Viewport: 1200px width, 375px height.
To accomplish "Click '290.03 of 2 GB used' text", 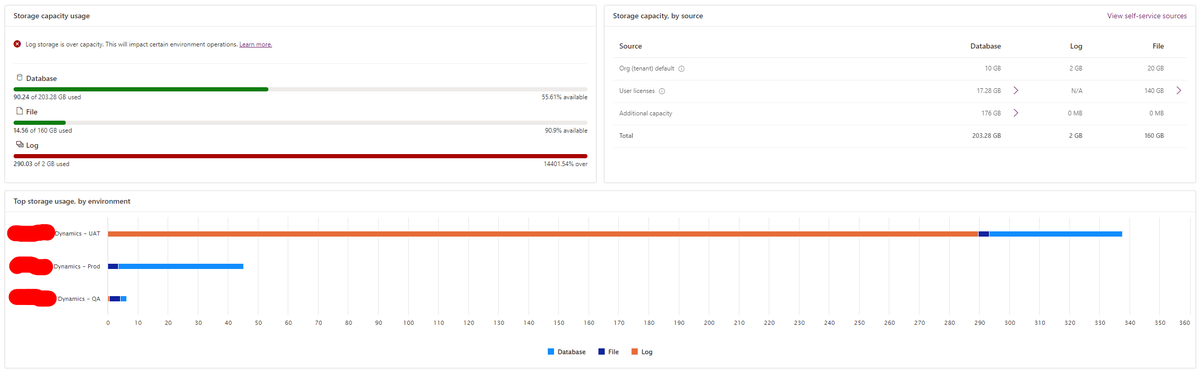I will (42, 163).
